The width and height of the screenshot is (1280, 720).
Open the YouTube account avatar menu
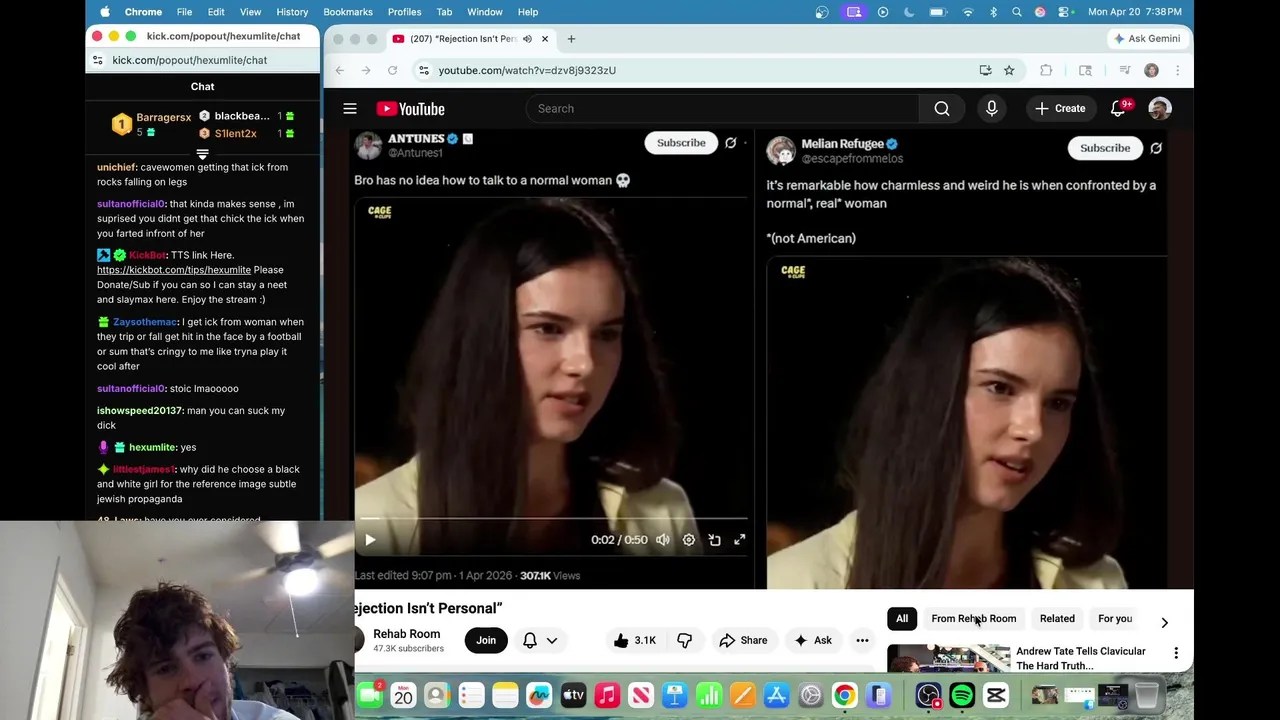click(x=1160, y=109)
